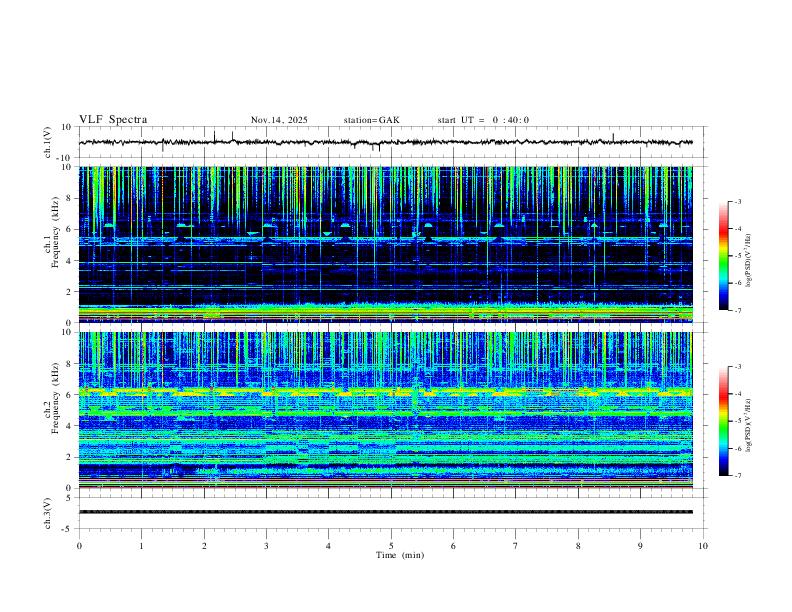Click the "3" tick label on the Time axis

266,546
